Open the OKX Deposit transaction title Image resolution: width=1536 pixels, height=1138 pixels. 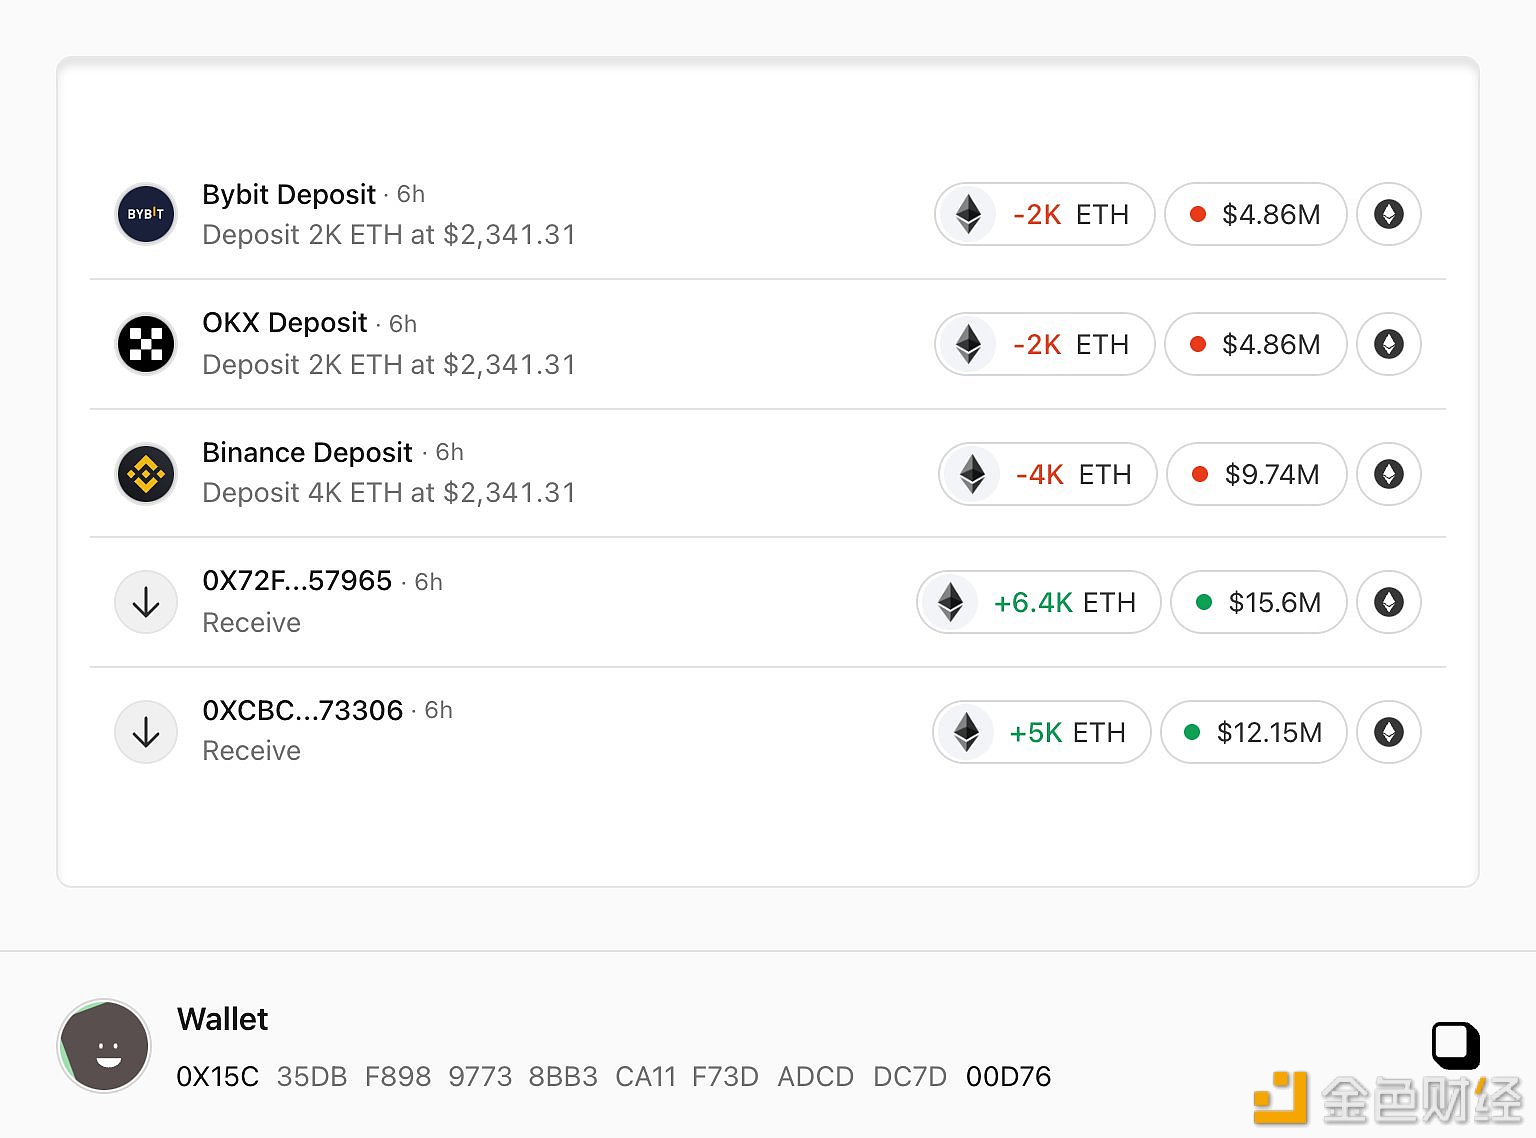[285, 323]
